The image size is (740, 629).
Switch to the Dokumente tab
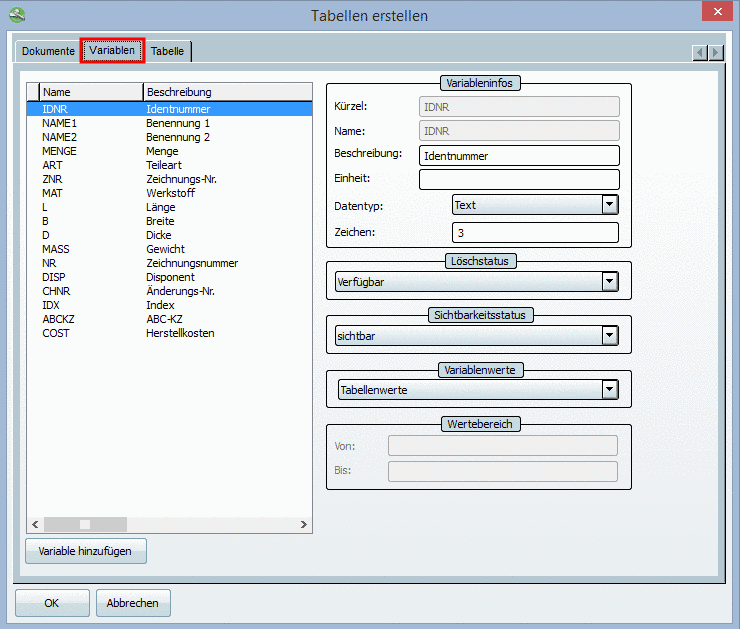tap(48, 51)
